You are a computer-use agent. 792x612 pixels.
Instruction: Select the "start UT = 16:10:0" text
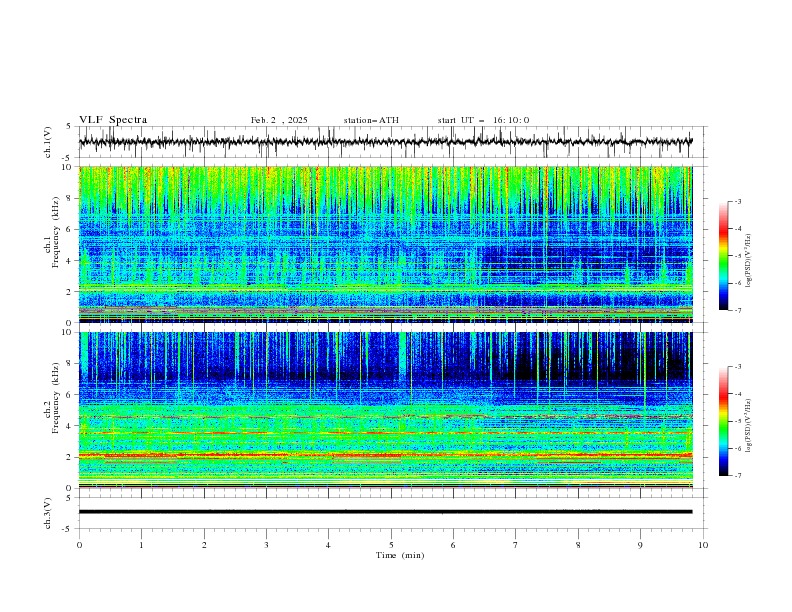pos(483,120)
